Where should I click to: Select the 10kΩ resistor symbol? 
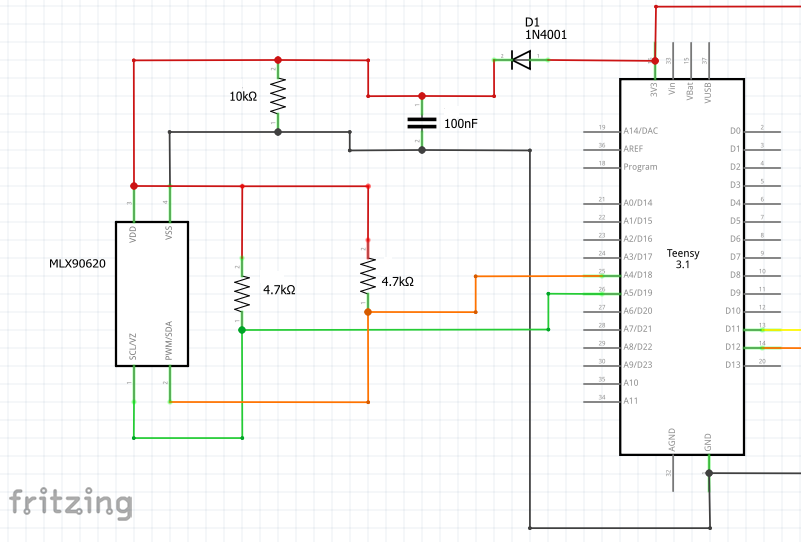click(278, 96)
